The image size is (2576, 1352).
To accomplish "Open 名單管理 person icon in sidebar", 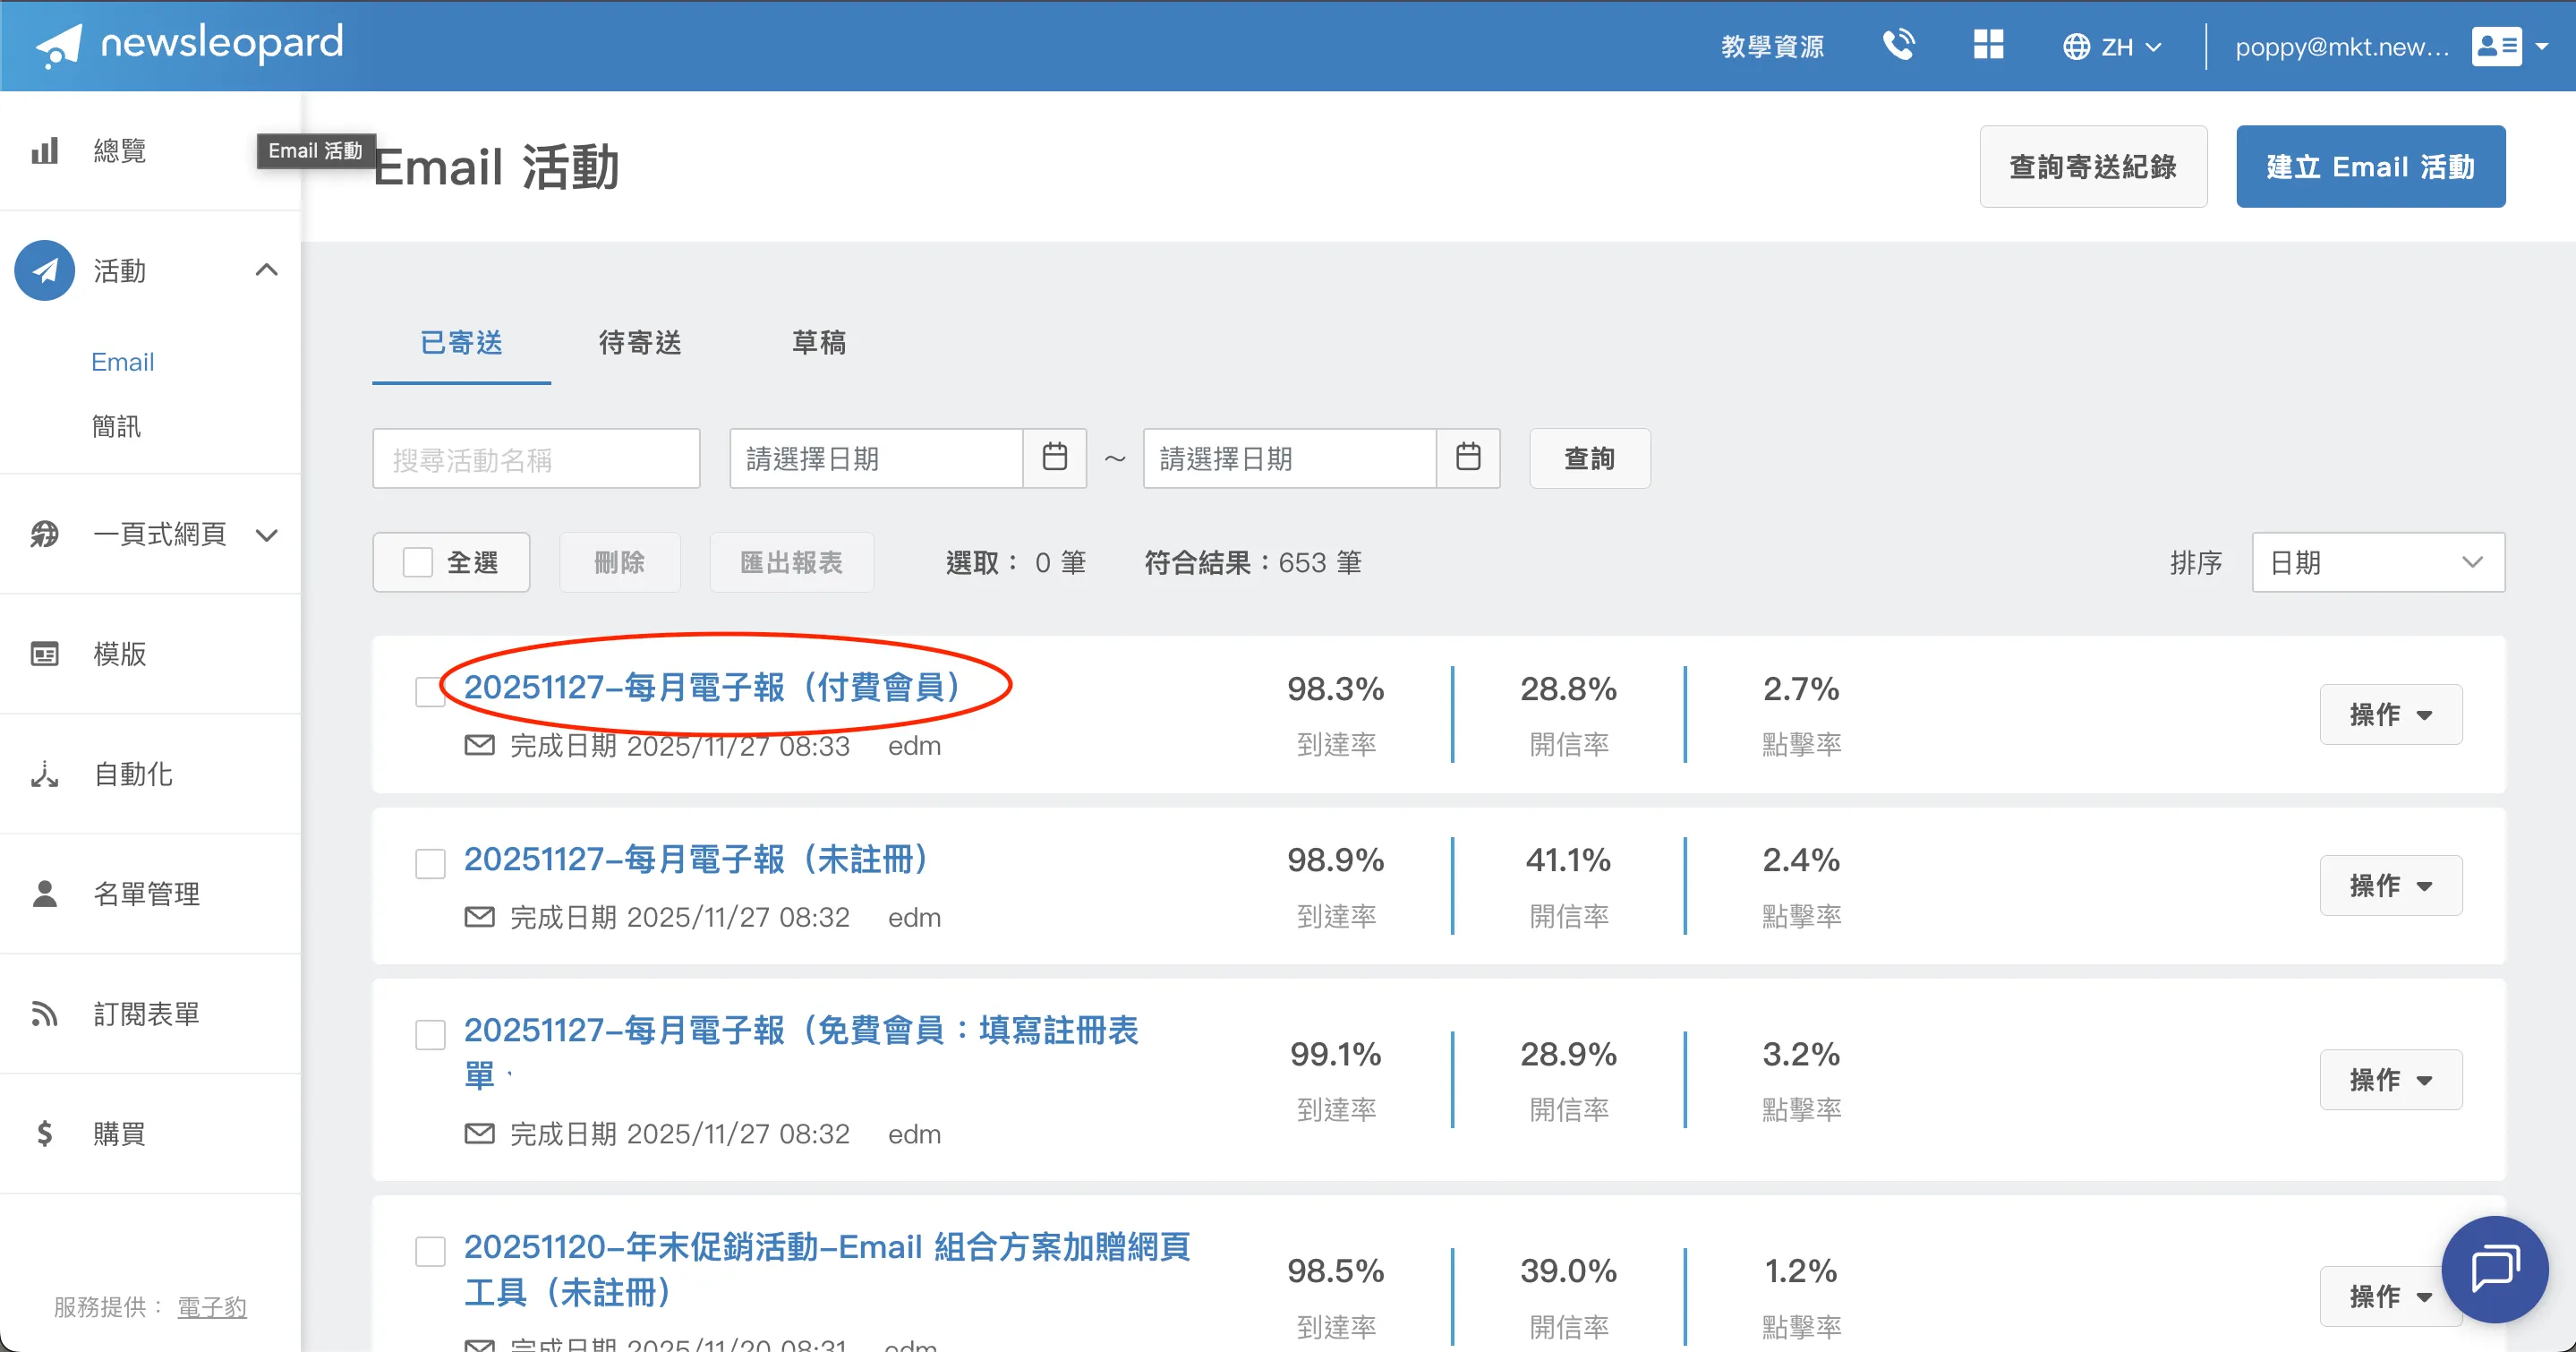I will (45, 894).
